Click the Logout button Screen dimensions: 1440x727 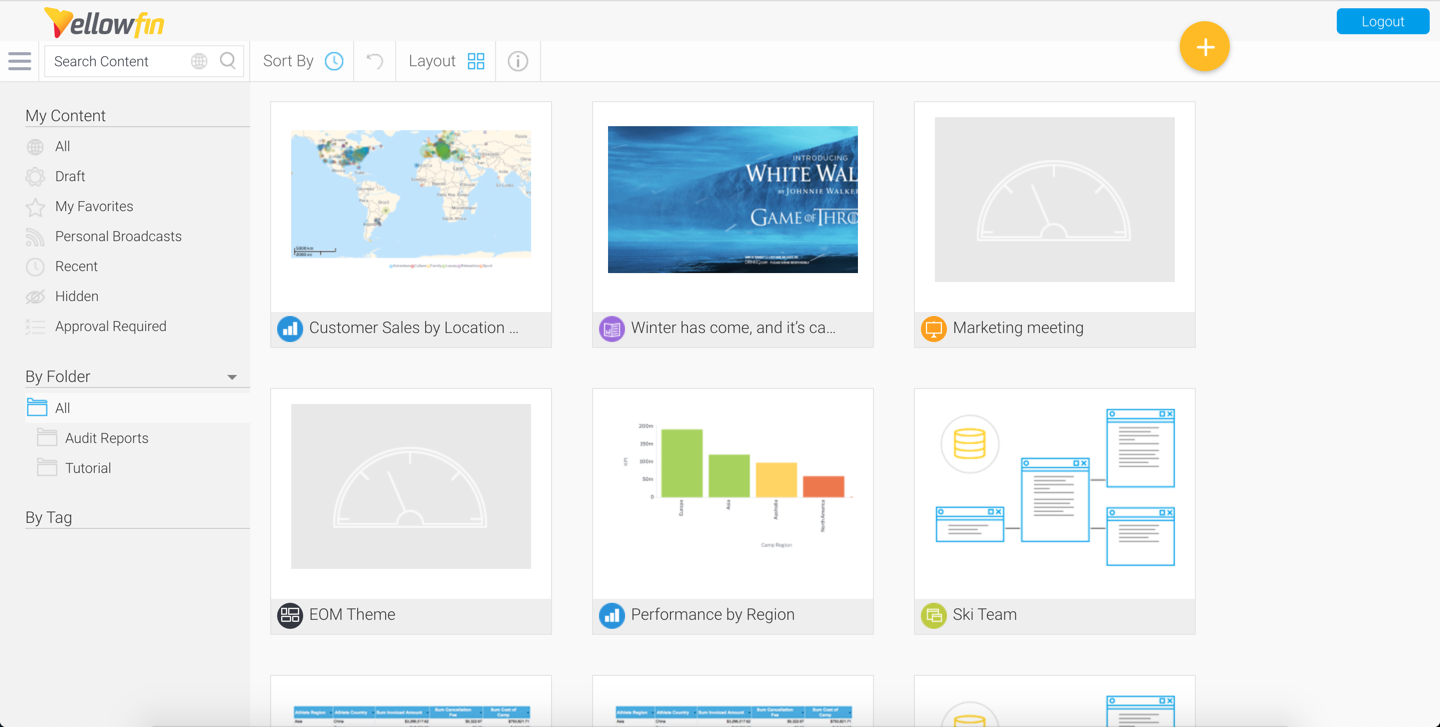point(1383,21)
